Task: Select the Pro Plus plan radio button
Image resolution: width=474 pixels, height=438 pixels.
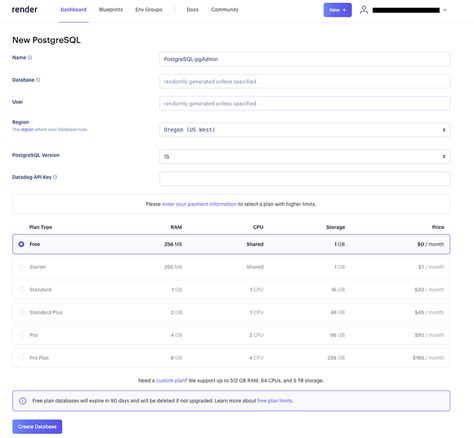Action: (x=21, y=358)
